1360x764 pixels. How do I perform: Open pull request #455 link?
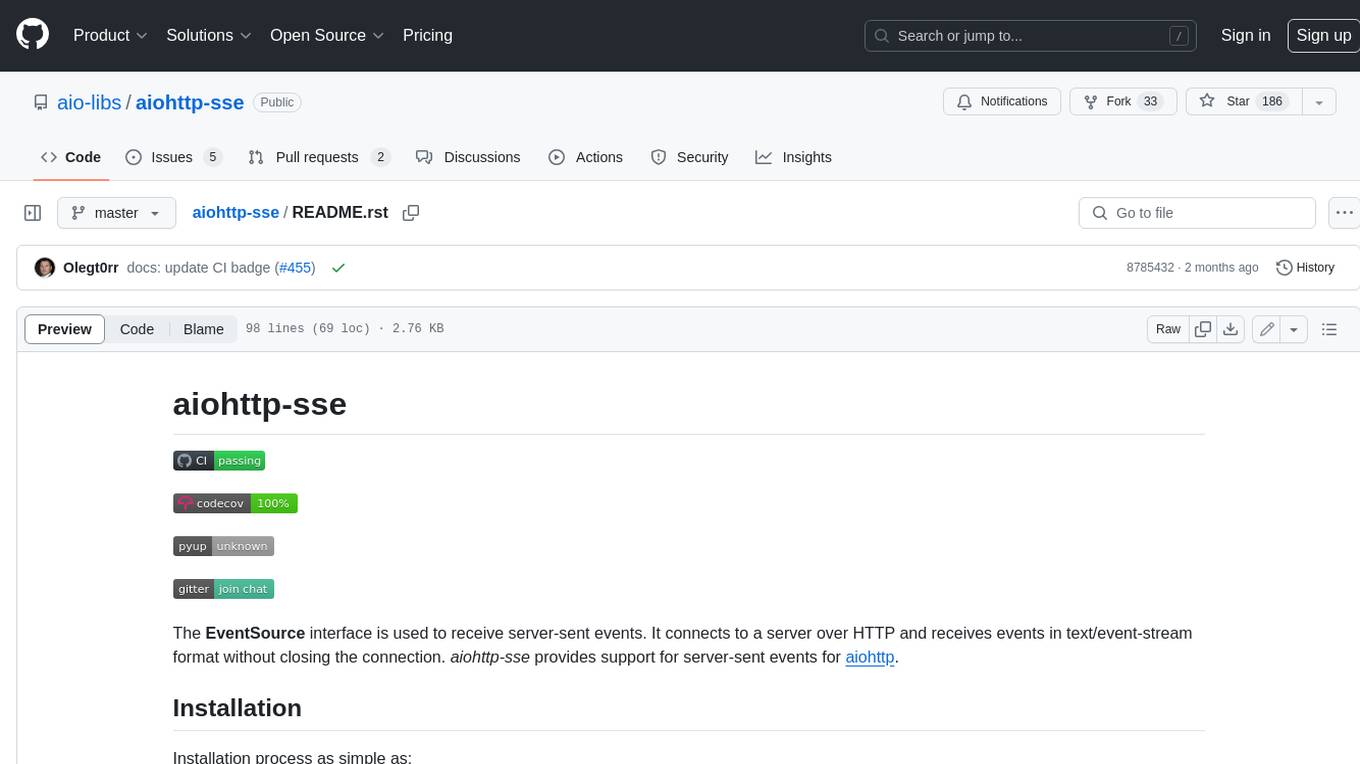pyautogui.click(x=294, y=268)
